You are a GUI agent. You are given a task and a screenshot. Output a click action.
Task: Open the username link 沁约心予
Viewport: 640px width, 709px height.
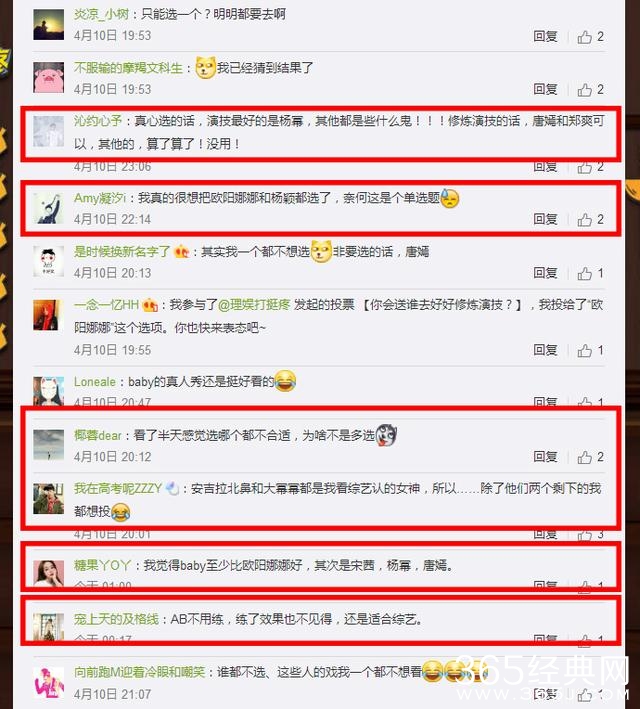(98, 121)
